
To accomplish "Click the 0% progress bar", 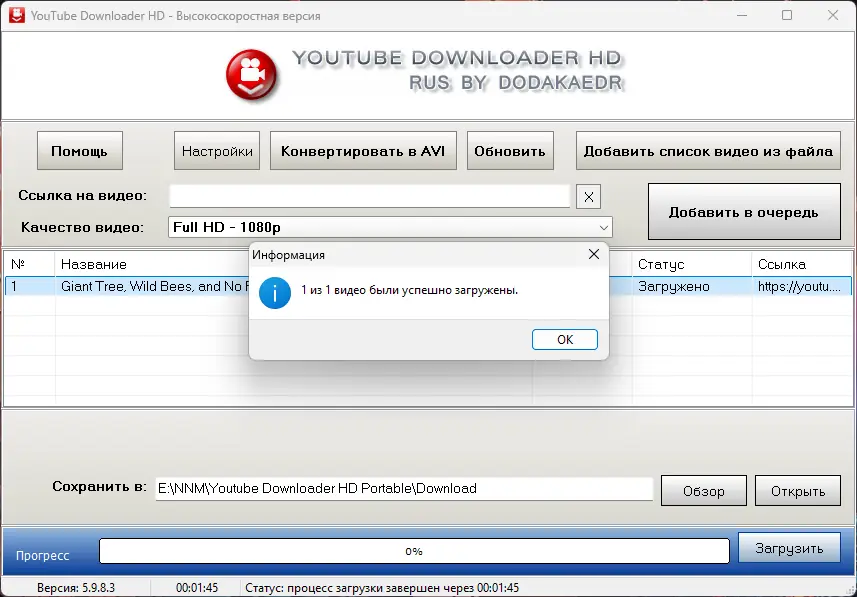I will (413, 550).
